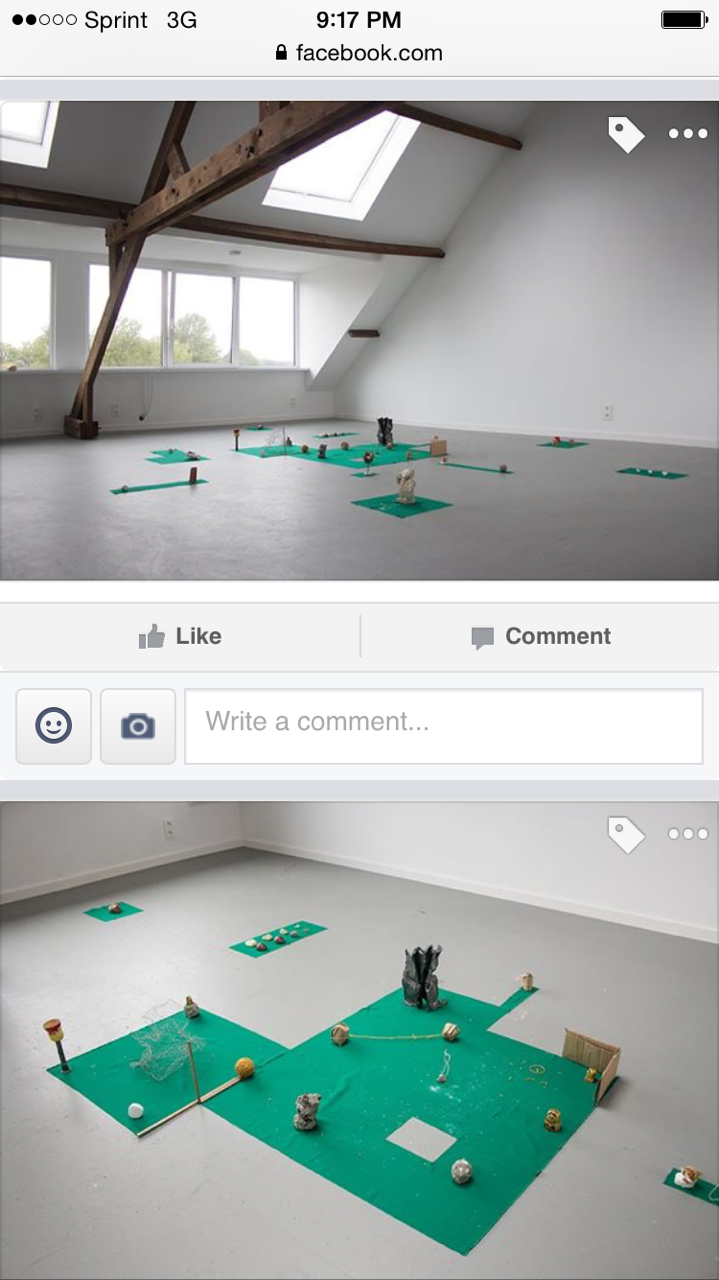Click the Comment button
The height and width of the screenshot is (1280, 719).
click(x=540, y=636)
